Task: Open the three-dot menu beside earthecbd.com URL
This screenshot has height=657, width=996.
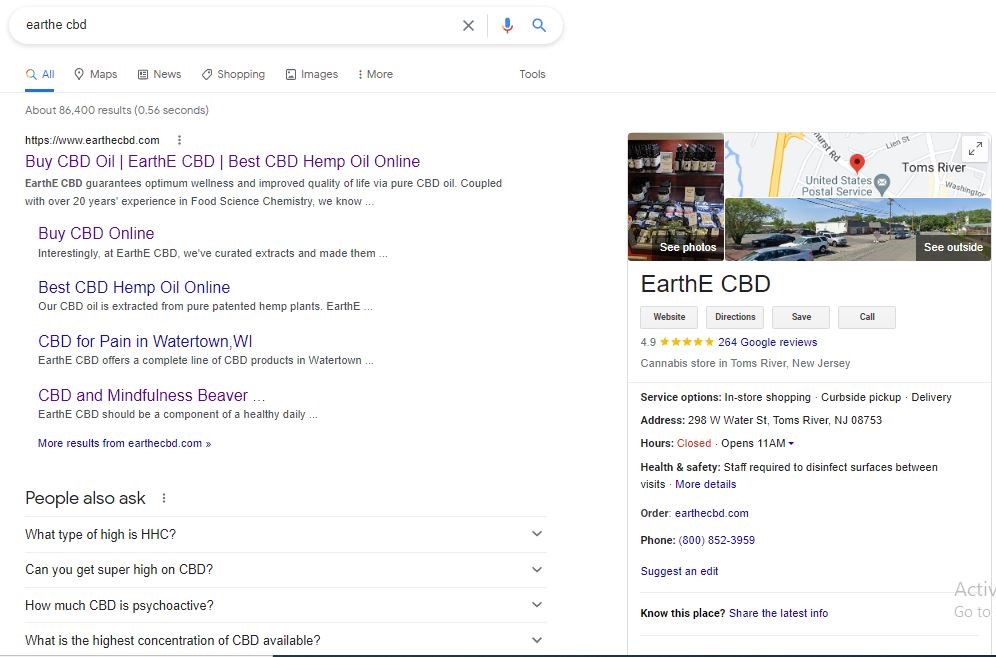Action: [179, 140]
